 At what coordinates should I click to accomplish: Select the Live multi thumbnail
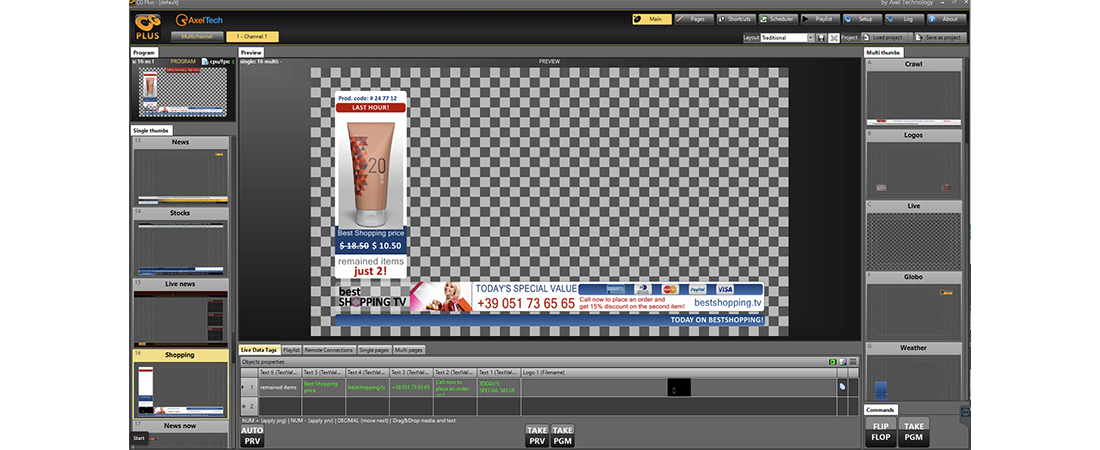click(x=913, y=234)
